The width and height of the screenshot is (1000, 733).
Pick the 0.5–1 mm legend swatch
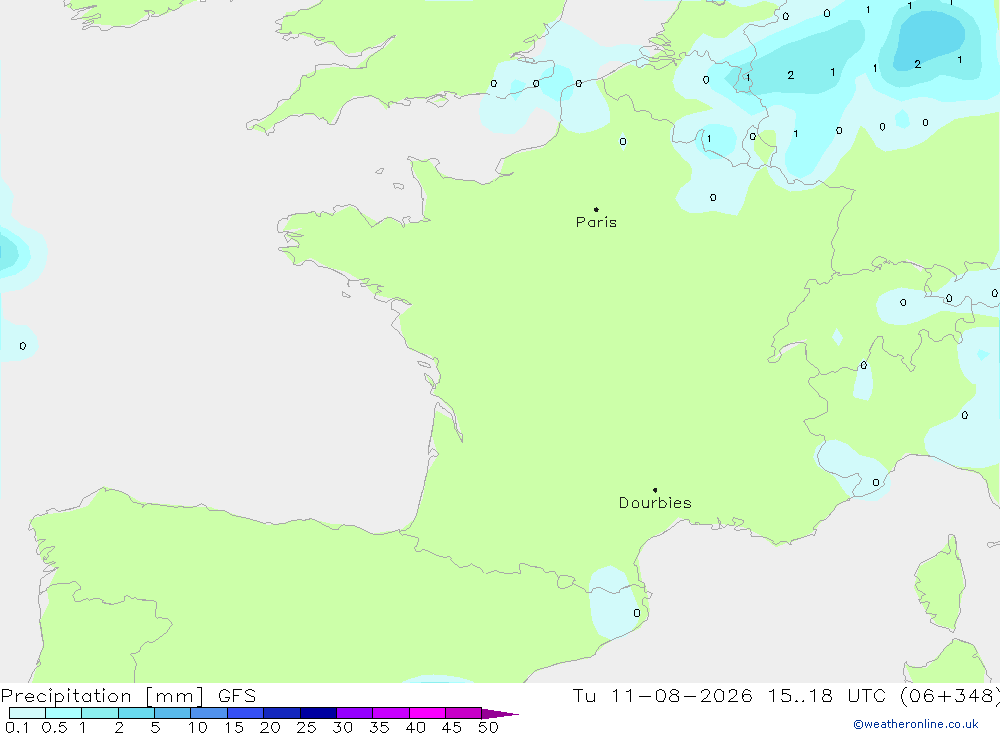[x=64, y=713]
